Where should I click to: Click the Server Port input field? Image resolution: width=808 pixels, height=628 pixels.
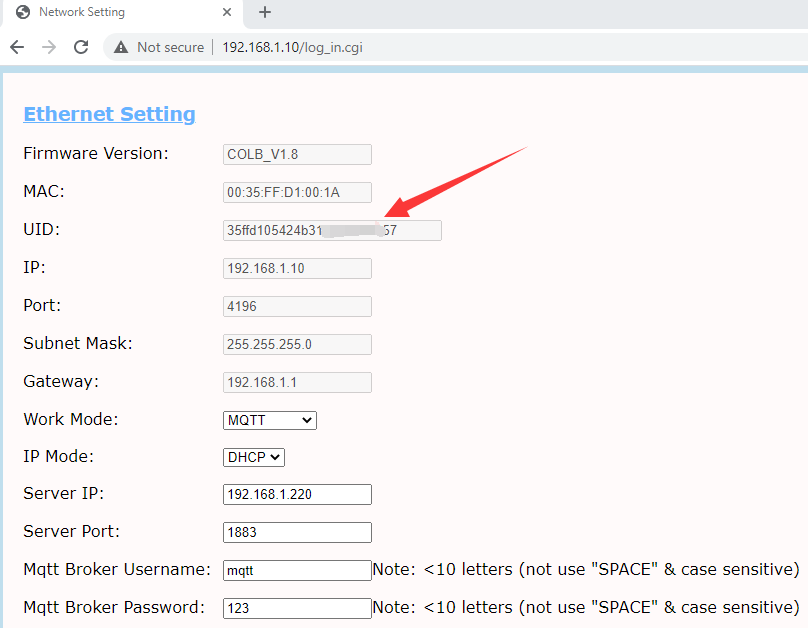pyautogui.click(x=297, y=533)
